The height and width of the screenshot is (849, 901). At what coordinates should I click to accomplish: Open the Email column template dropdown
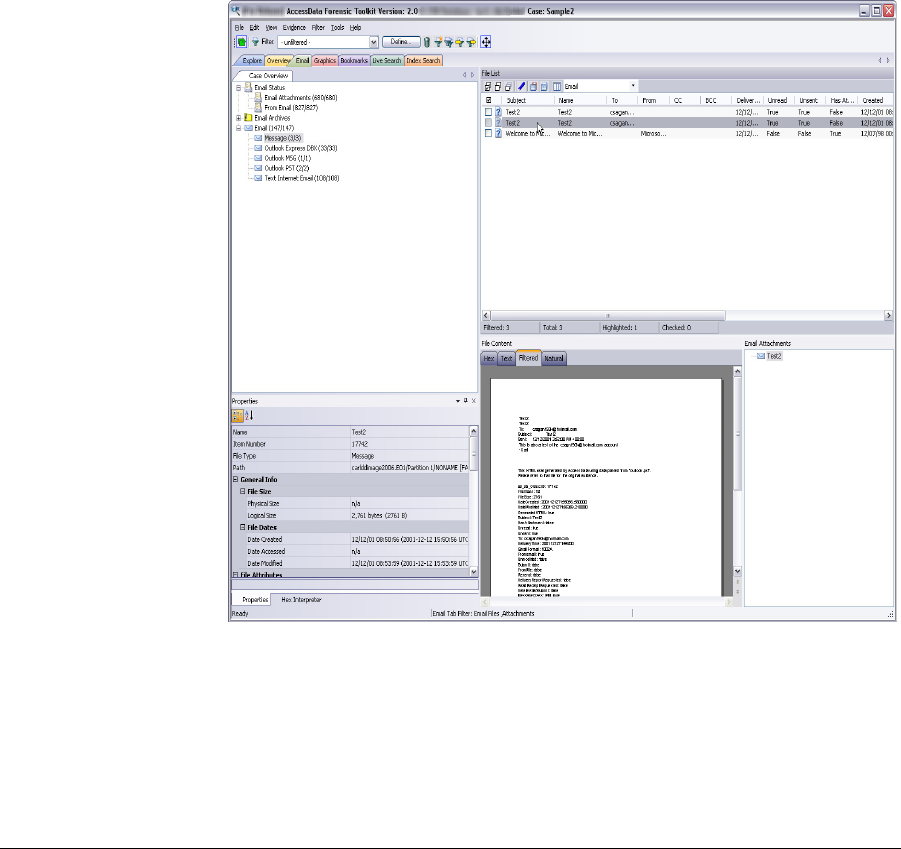633,86
